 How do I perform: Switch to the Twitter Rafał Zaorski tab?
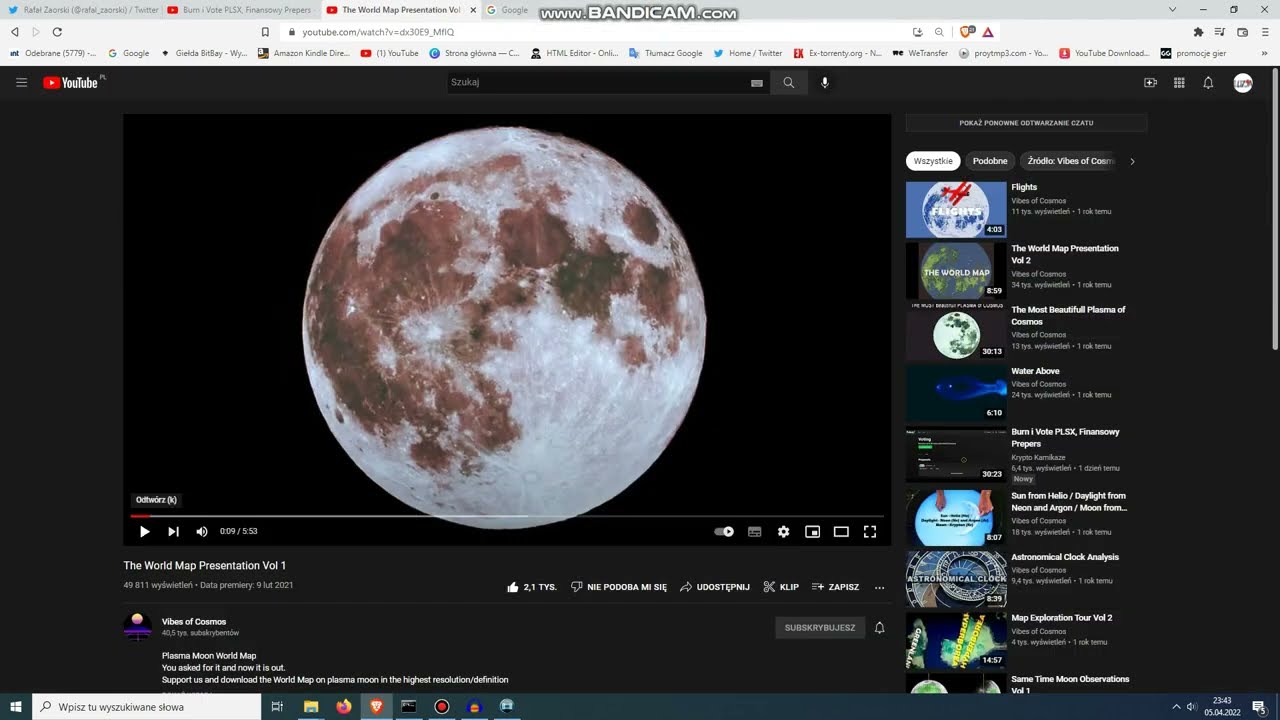(82, 10)
